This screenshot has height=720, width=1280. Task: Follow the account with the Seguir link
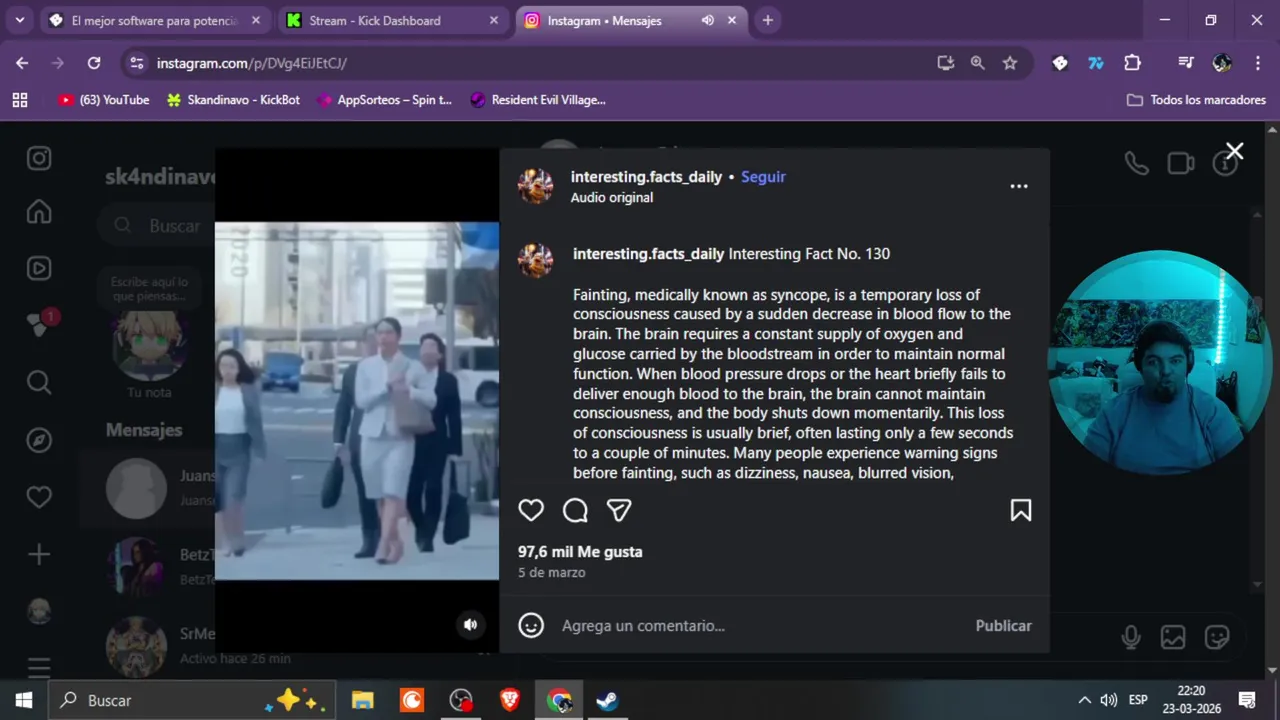point(763,177)
